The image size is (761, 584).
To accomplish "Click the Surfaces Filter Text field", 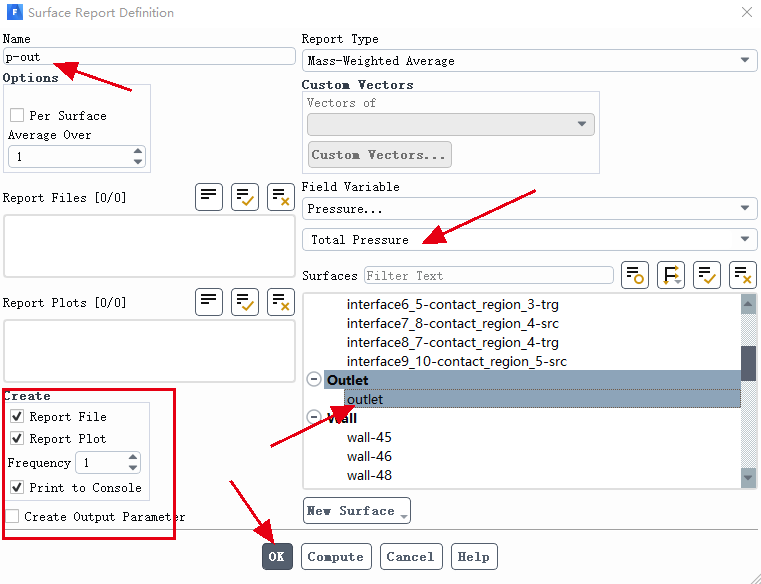I will click(x=488, y=275).
